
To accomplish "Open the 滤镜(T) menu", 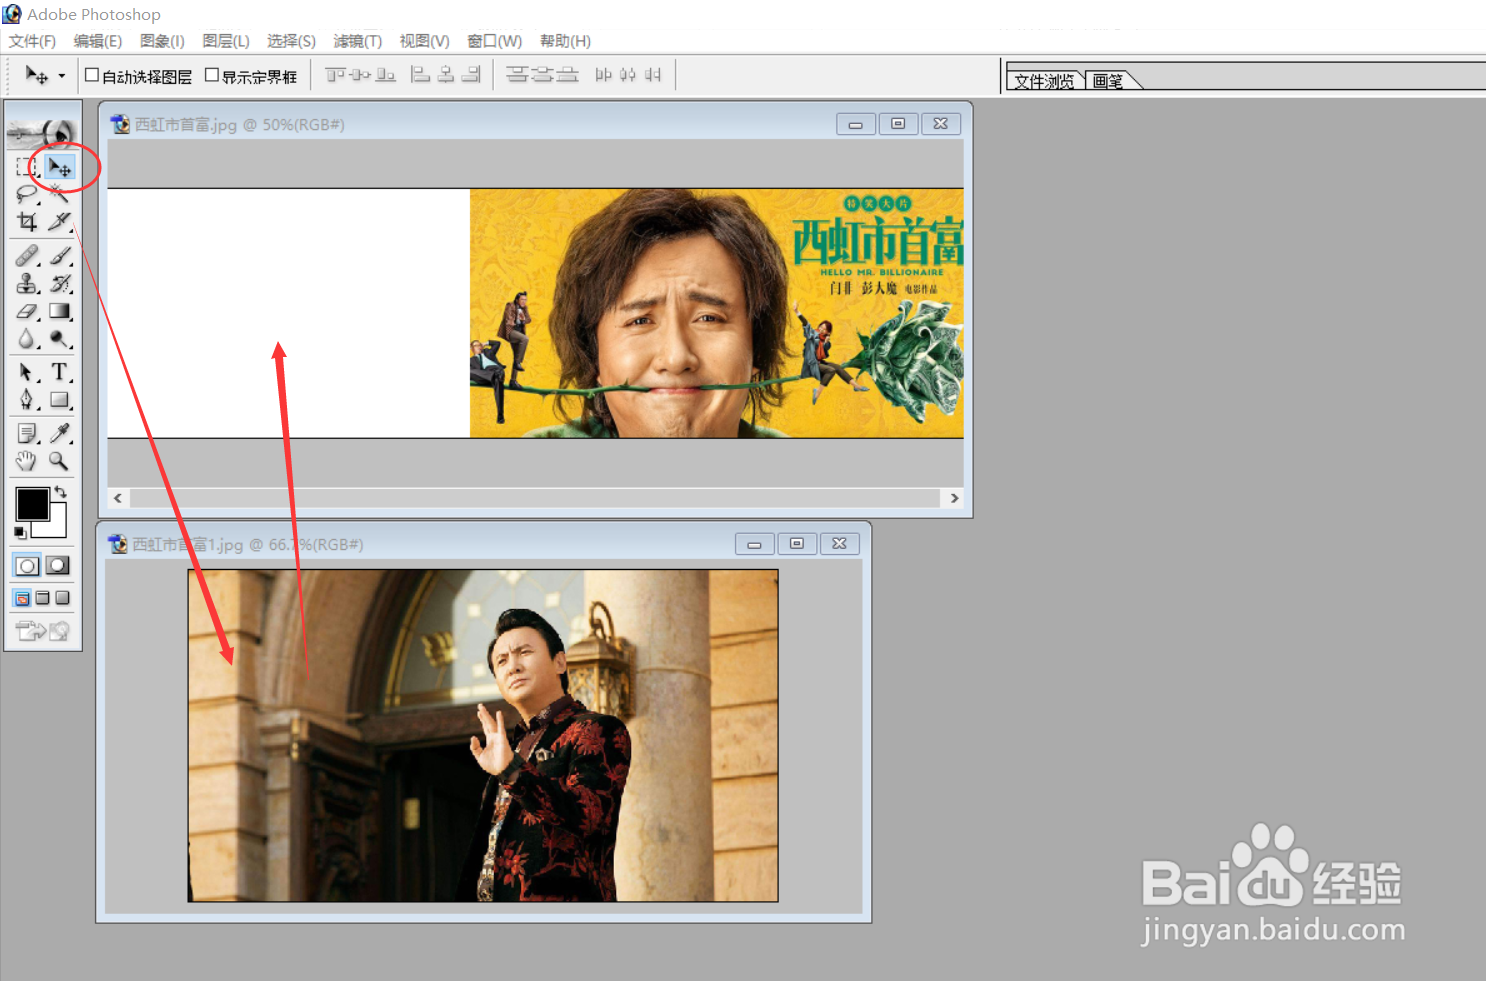I will tap(358, 41).
